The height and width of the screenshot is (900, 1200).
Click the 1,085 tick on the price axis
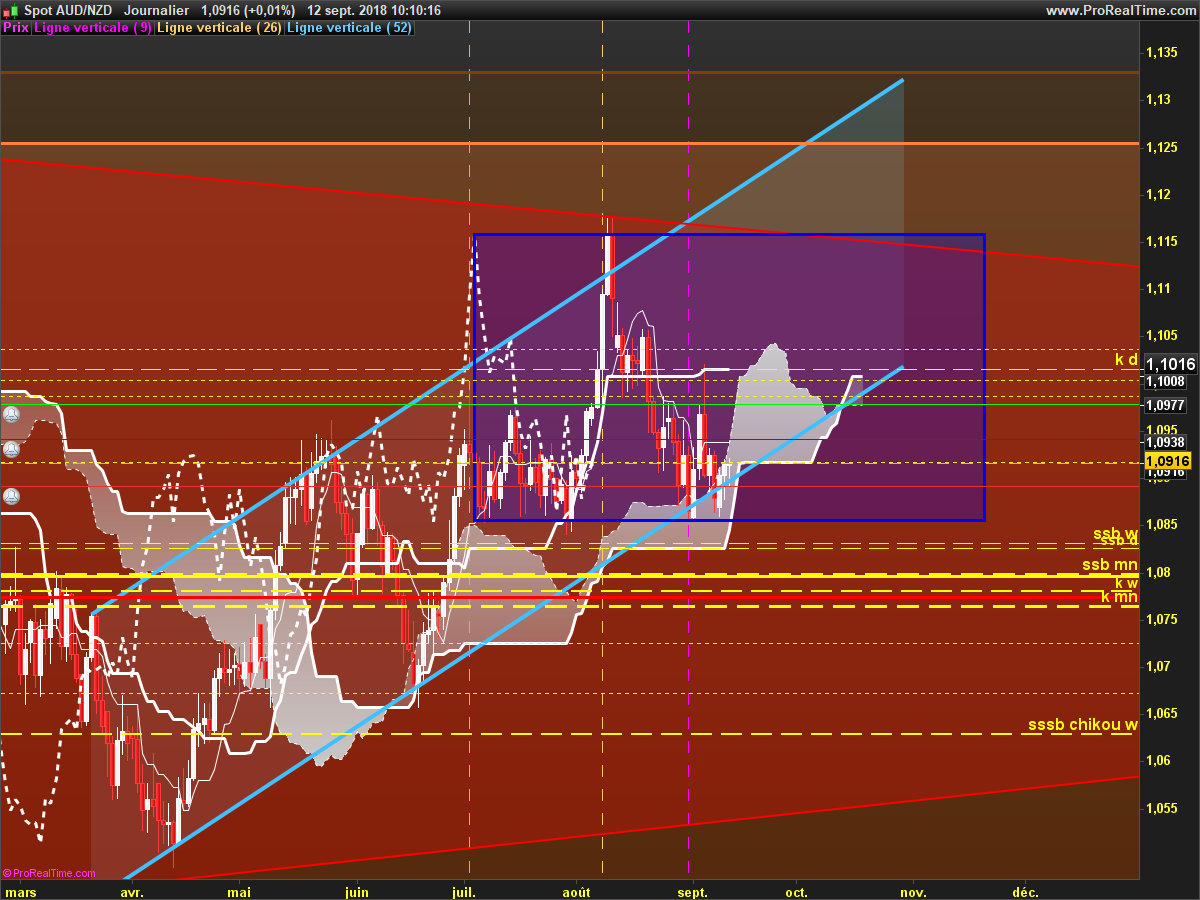[x=1161, y=524]
